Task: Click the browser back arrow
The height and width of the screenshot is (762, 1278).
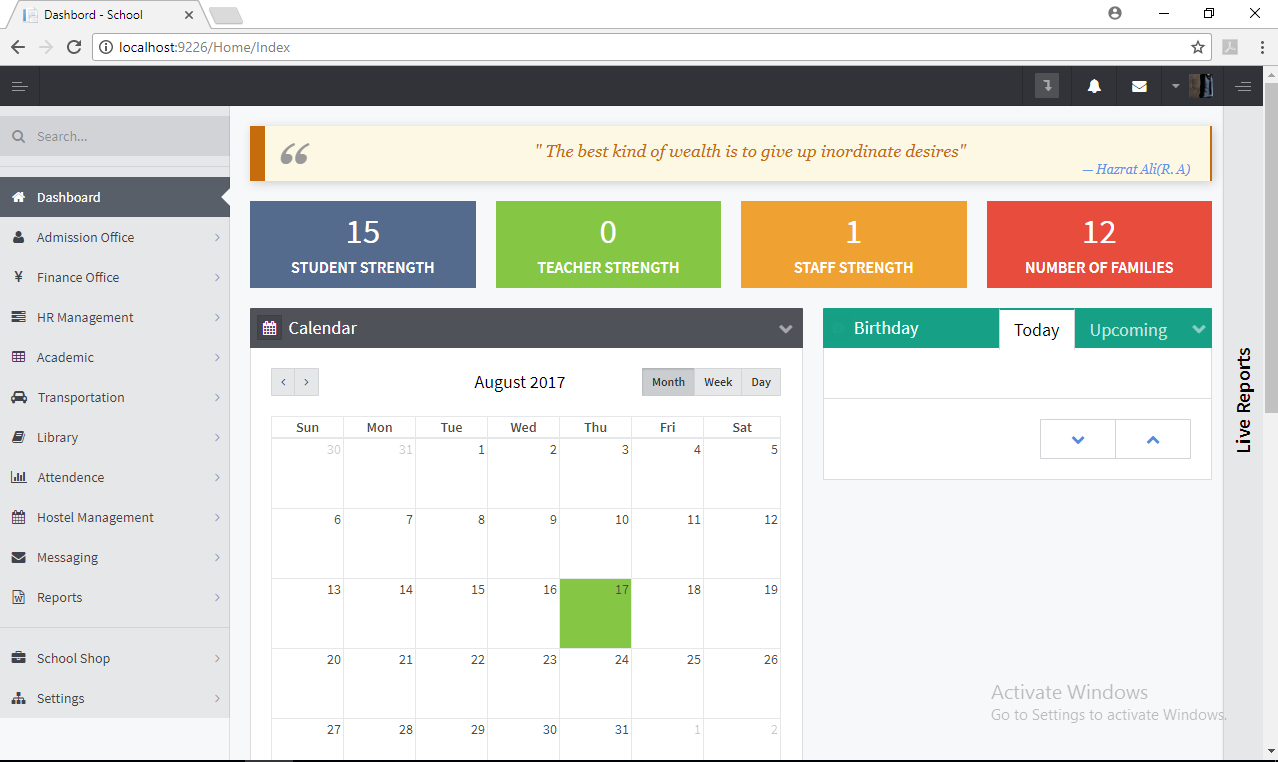Action: pos(18,47)
